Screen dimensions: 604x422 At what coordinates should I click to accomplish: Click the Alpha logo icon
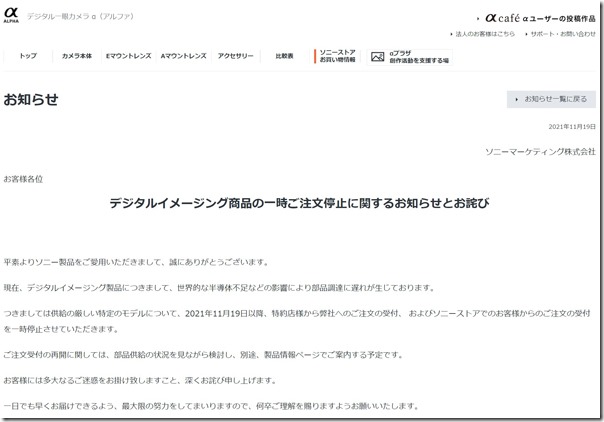pyautogui.click(x=11, y=15)
